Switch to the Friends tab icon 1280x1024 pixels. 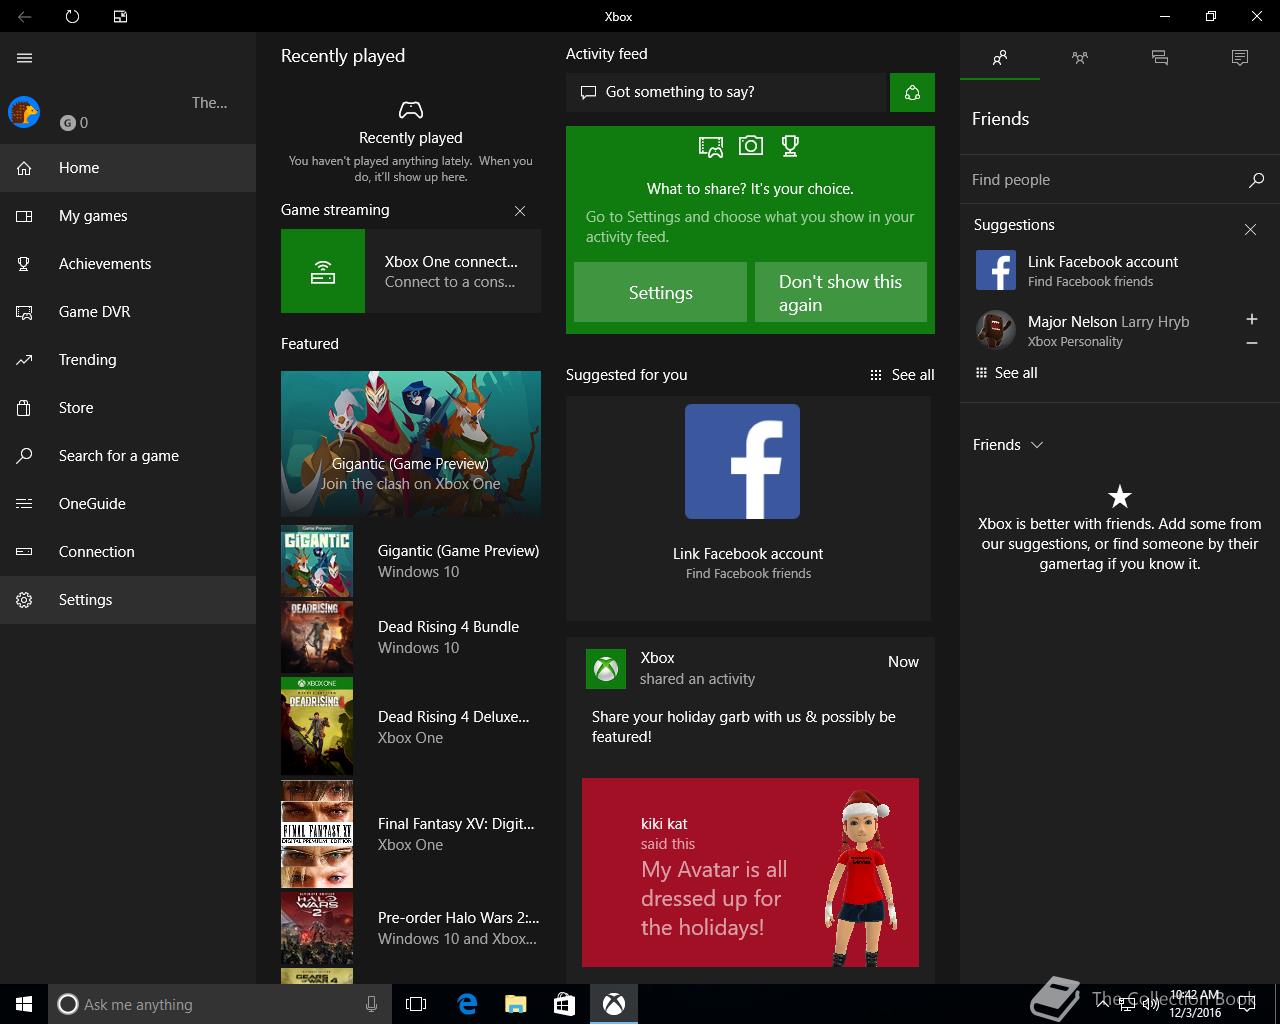(1000, 58)
